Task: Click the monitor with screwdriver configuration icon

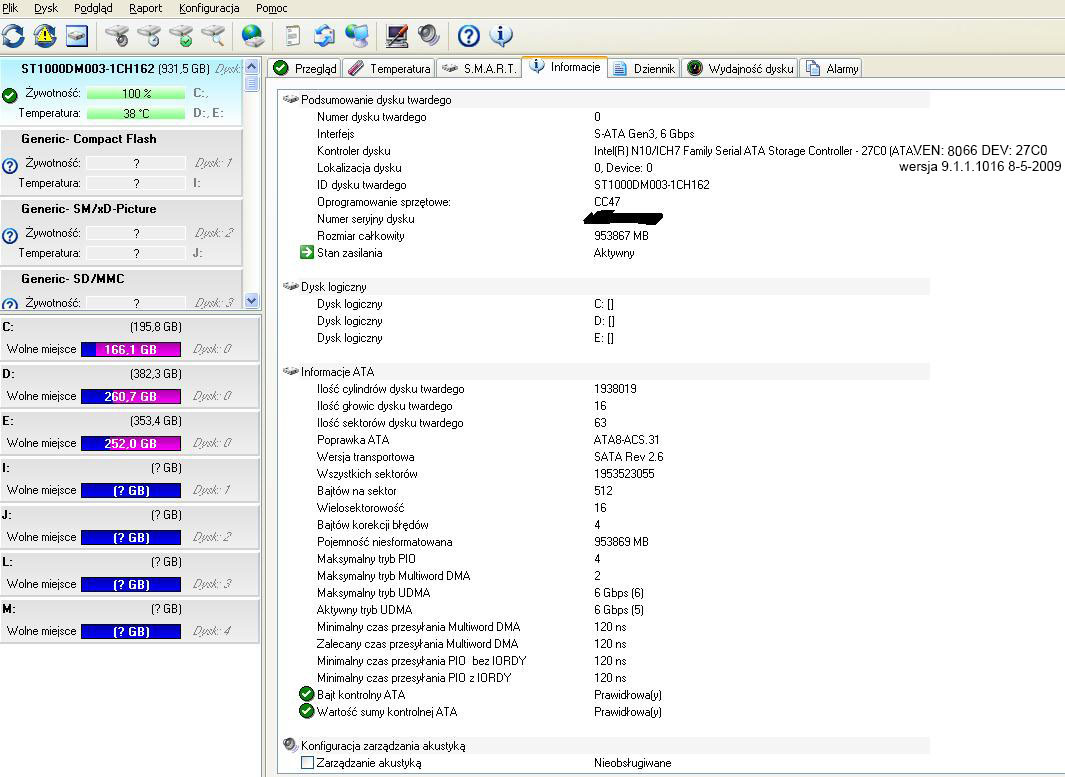Action: pyautogui.click(x=397, y=36)
